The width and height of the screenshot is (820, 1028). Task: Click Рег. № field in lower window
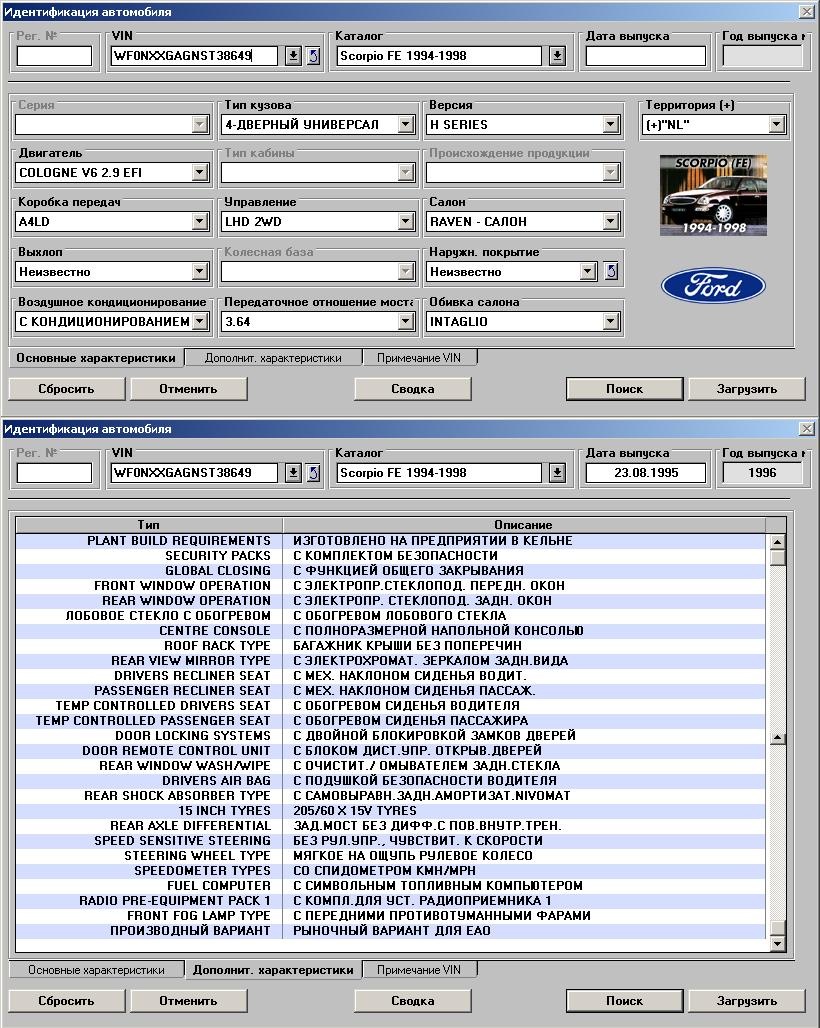click(x=54, y=473)
